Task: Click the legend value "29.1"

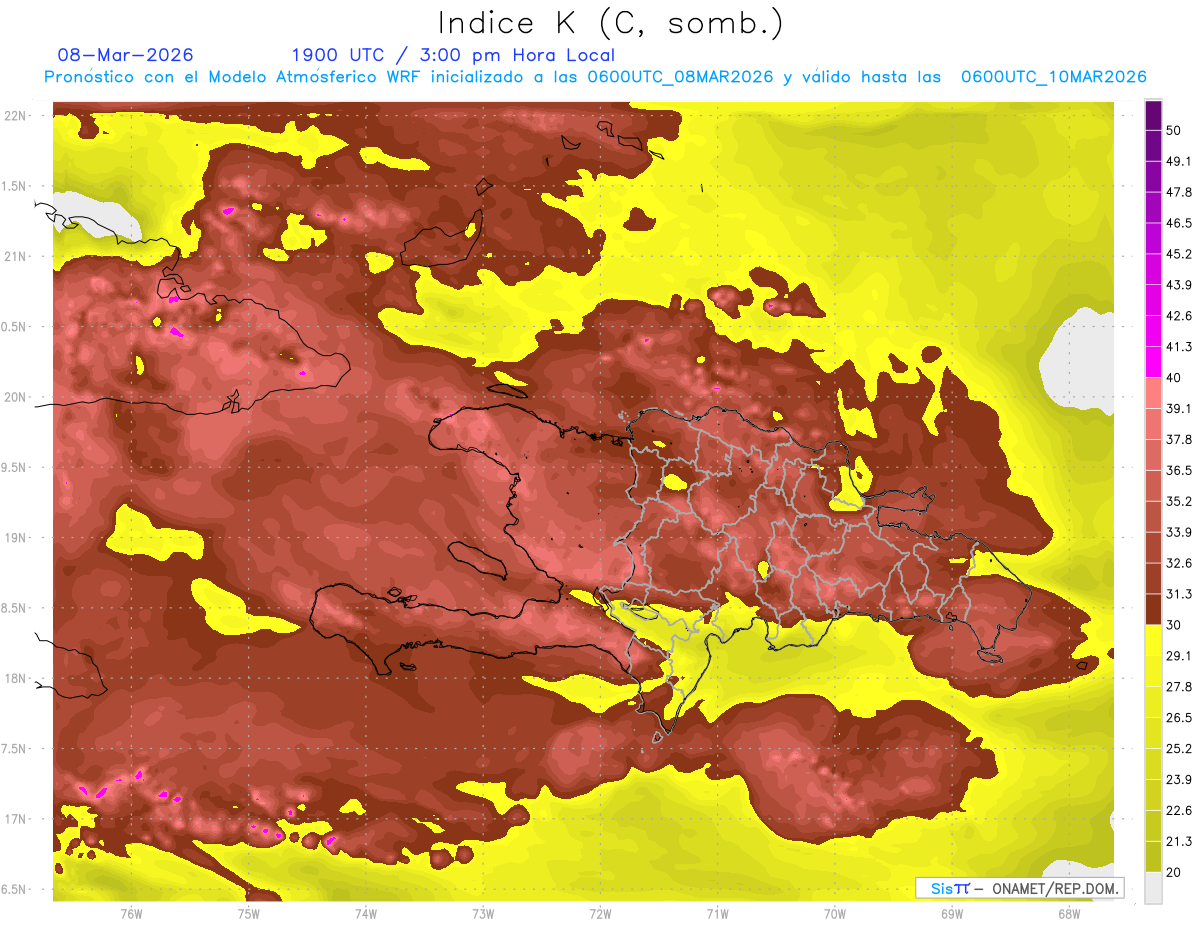Action: pos(1179,656)
